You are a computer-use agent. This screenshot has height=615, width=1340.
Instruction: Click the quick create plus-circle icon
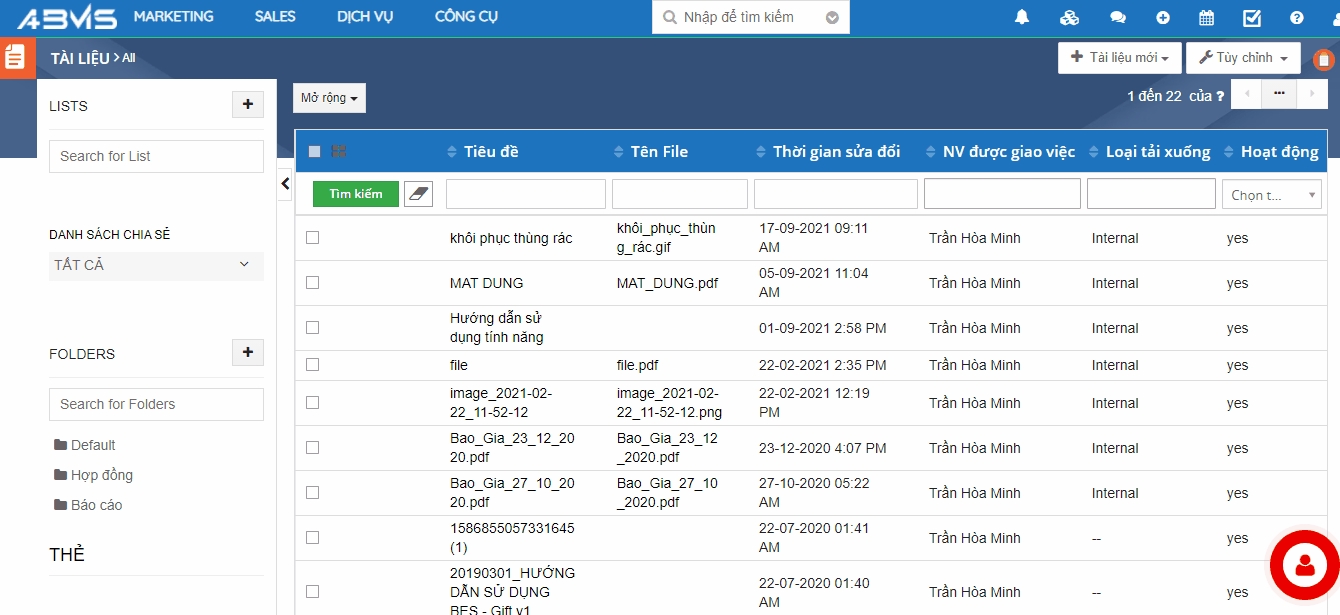click(1163, 17)
